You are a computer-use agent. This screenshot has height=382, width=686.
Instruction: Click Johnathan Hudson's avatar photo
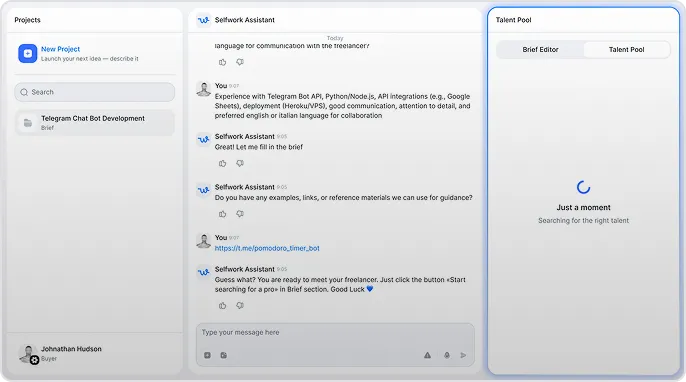pos(27,353)
